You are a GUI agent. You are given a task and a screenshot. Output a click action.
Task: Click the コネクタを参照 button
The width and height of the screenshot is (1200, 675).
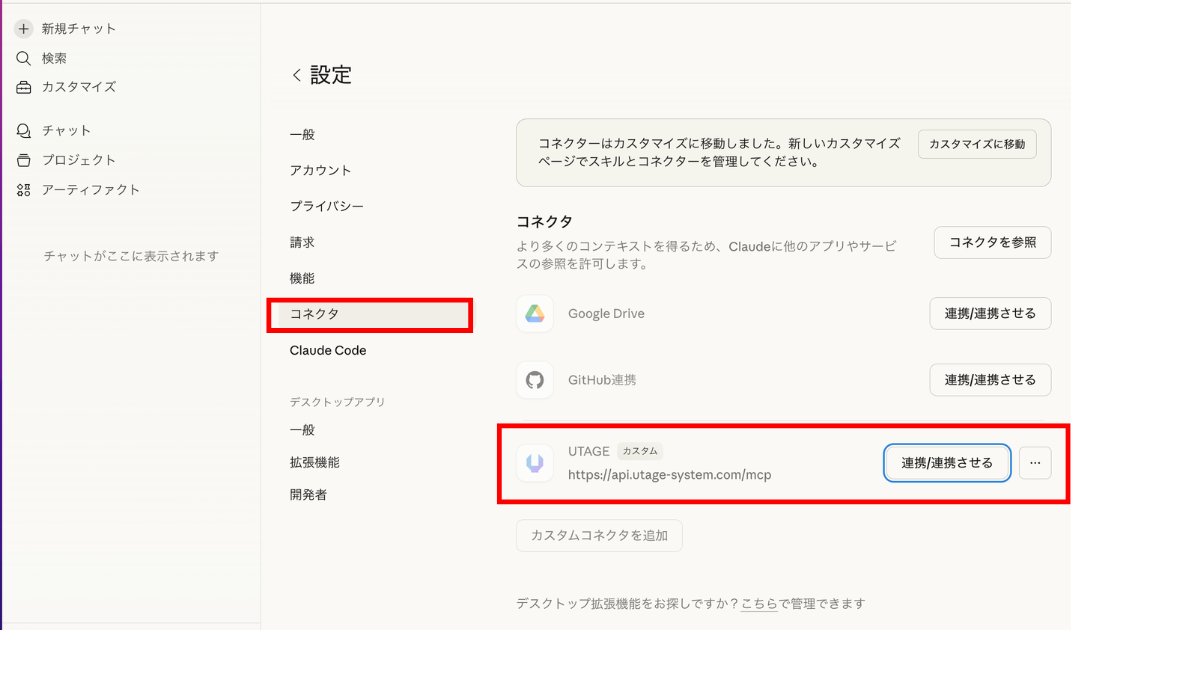[992, 242]
